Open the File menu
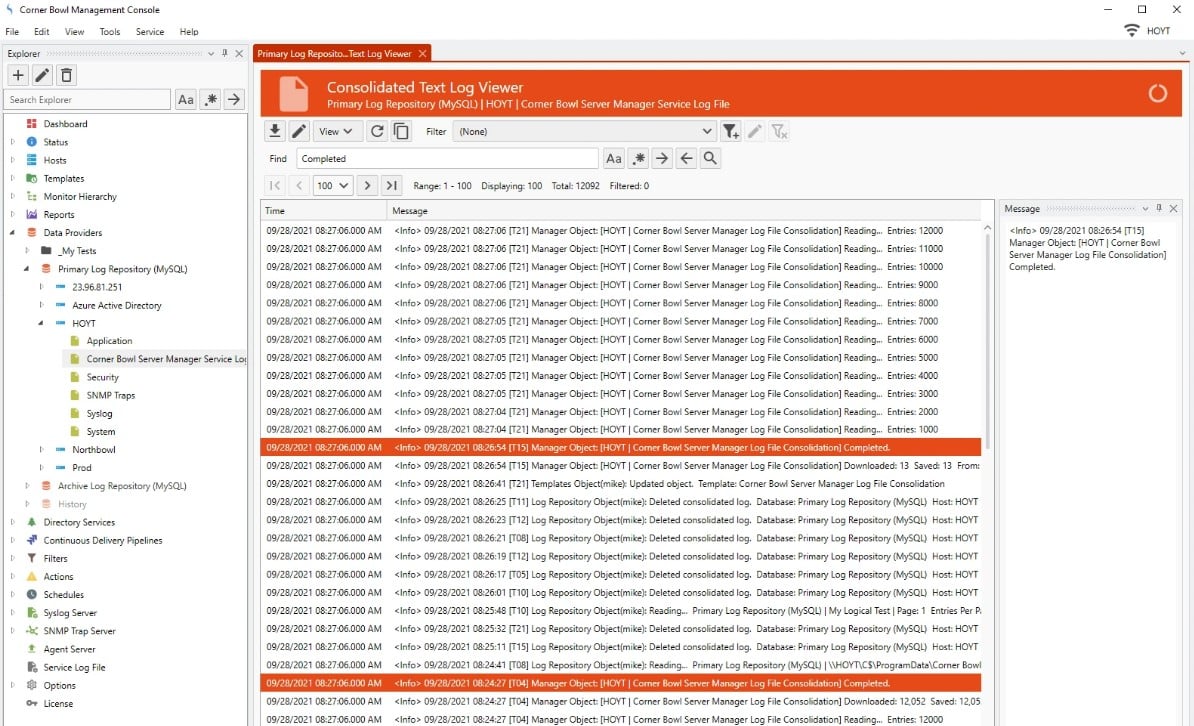The image size is (1194, 726). (x=12, y=32)
